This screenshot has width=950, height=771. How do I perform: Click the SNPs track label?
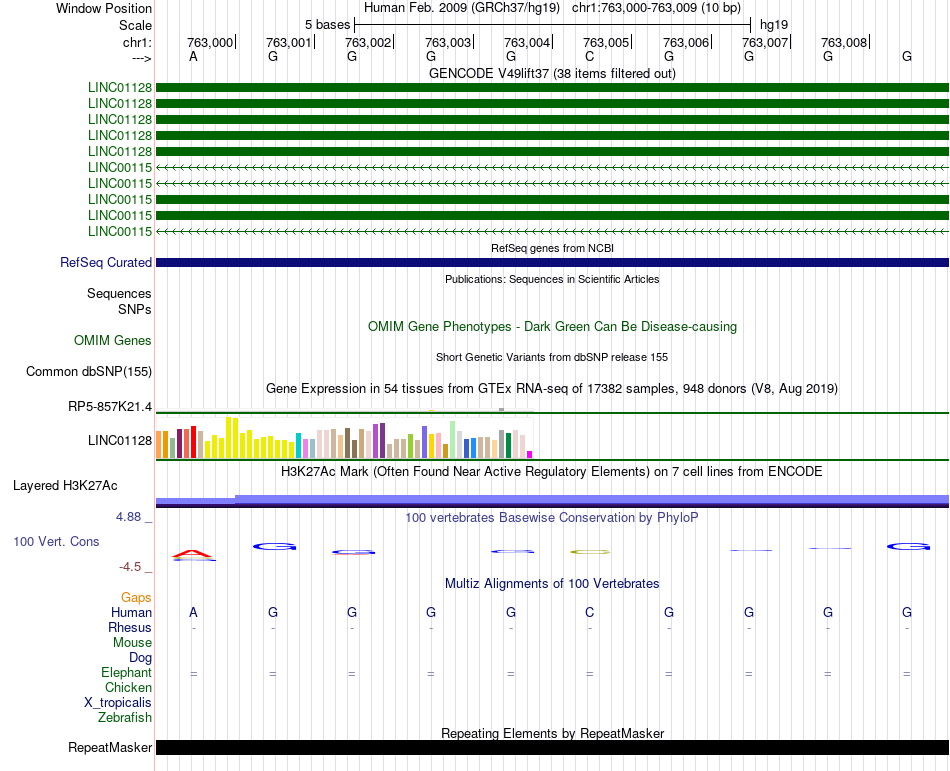pyautogui.click(x=135, y=309)
